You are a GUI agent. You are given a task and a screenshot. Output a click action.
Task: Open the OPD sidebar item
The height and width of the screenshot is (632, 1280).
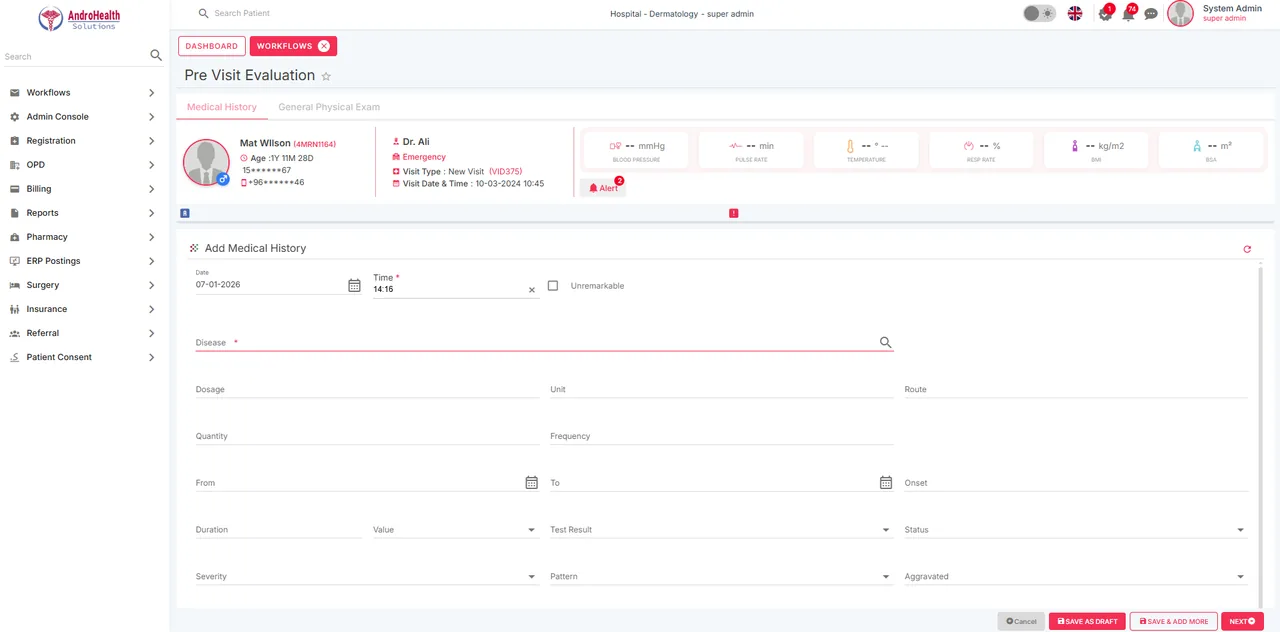click(x=83, y=165)
